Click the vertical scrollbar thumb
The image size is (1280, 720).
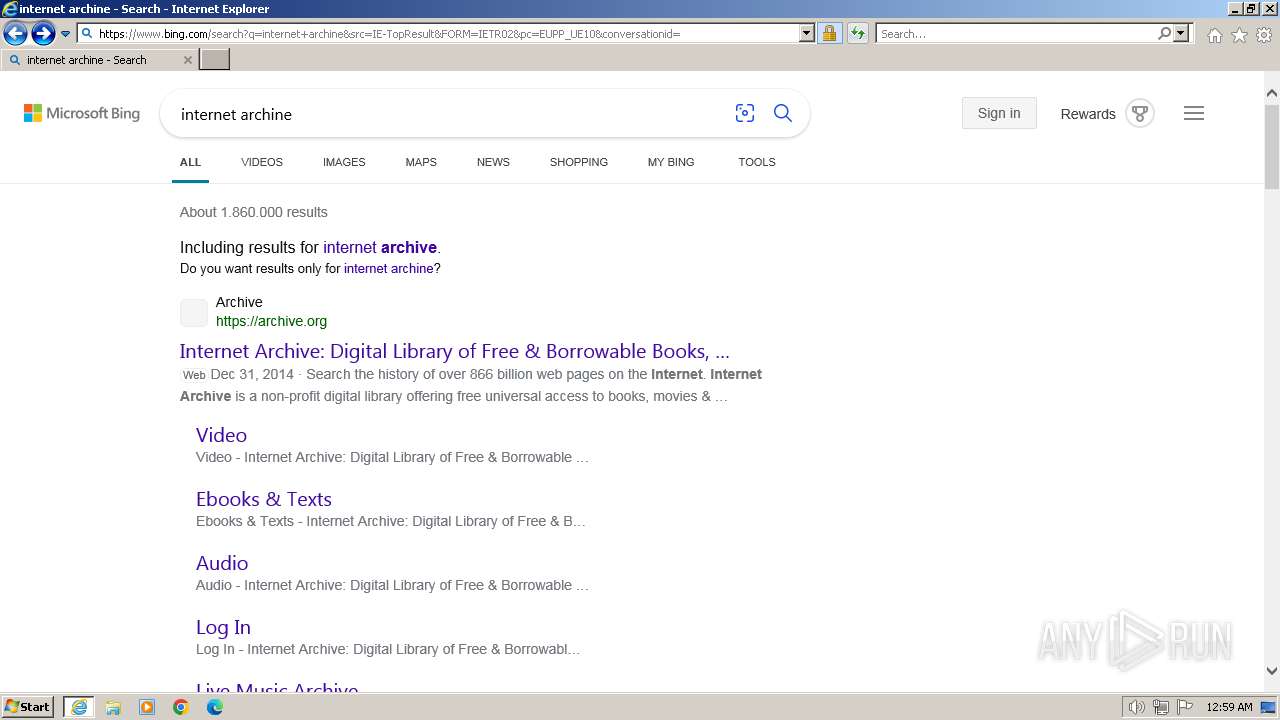1272,145
